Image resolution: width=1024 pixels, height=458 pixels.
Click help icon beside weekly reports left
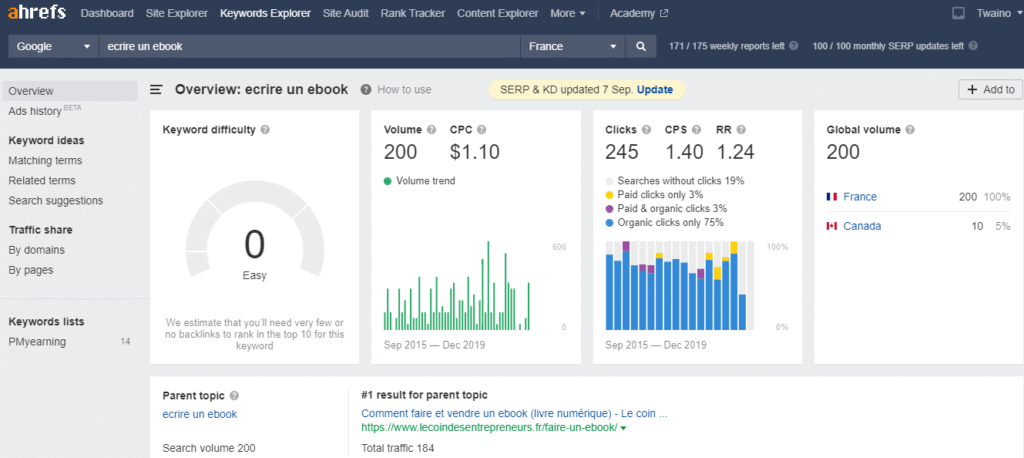pyautogui.click(x=794, y=46)
